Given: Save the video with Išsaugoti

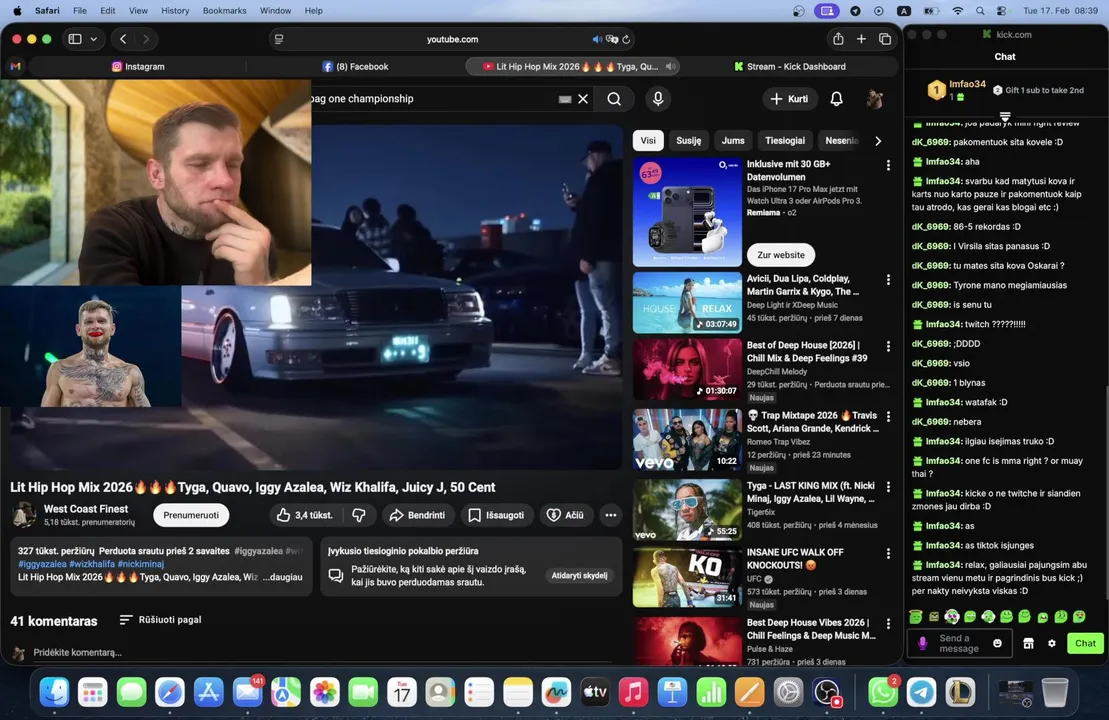Looking at the screenshot, I should (x=497, y=515).
